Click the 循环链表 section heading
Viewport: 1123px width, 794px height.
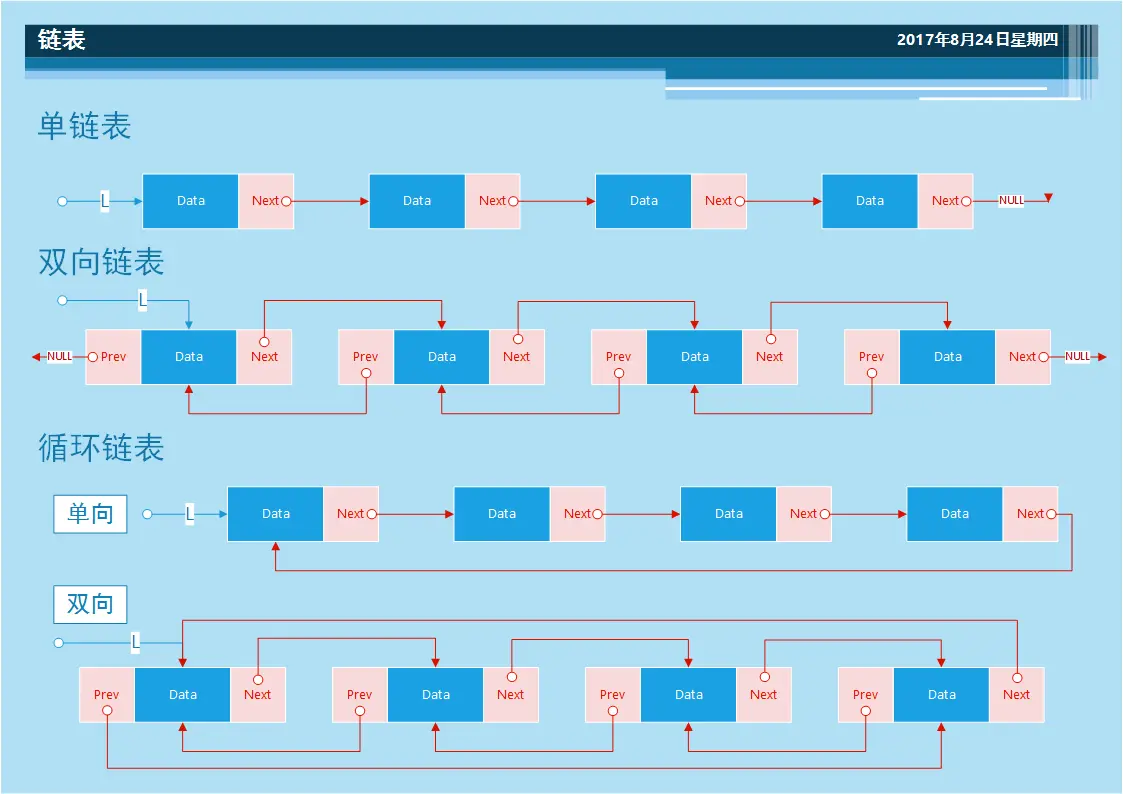(x=101, y=448)
